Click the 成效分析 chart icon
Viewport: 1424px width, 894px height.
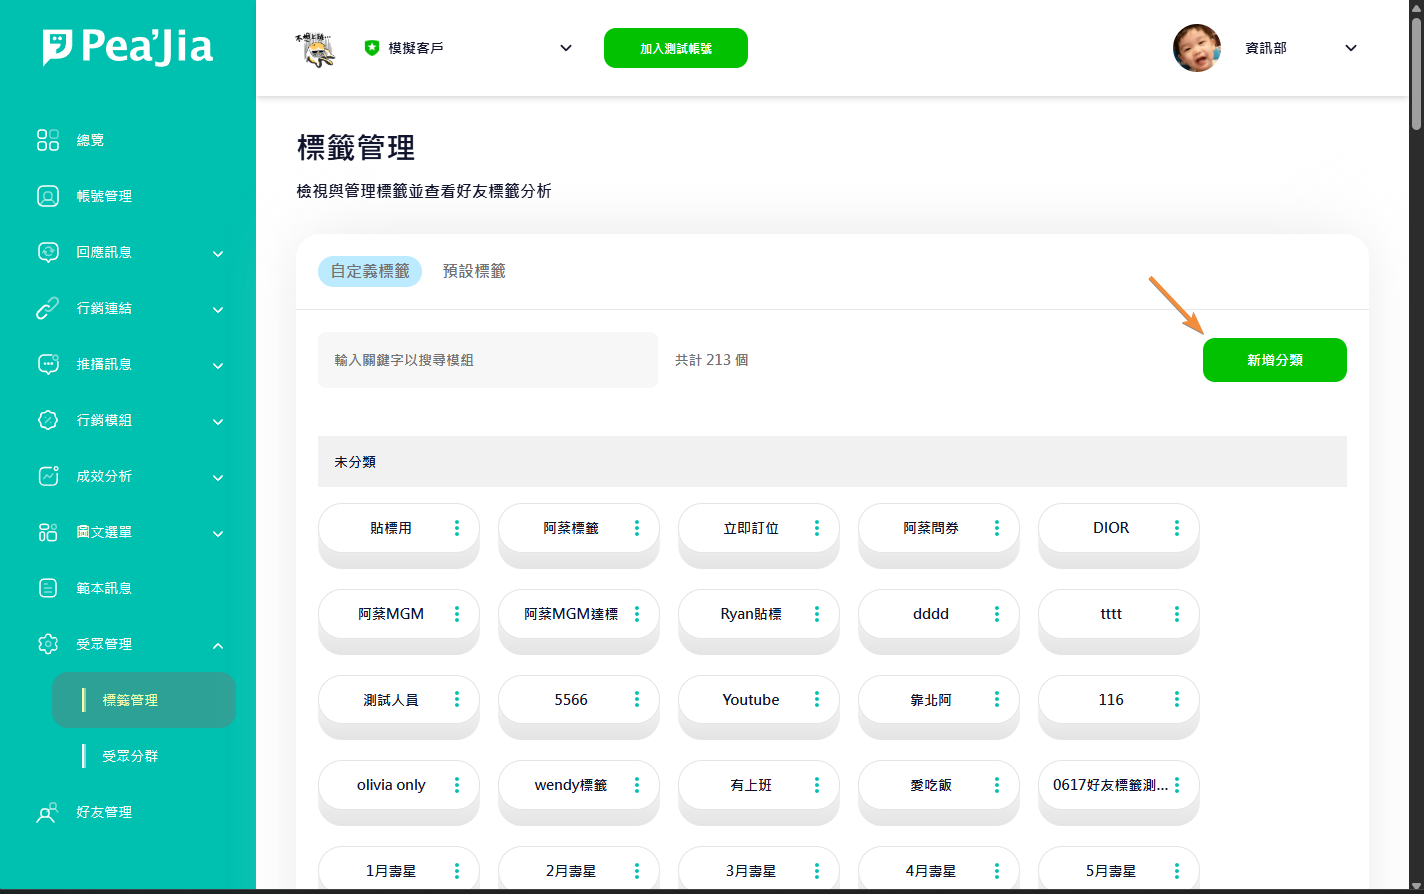(x=48, y=476)
